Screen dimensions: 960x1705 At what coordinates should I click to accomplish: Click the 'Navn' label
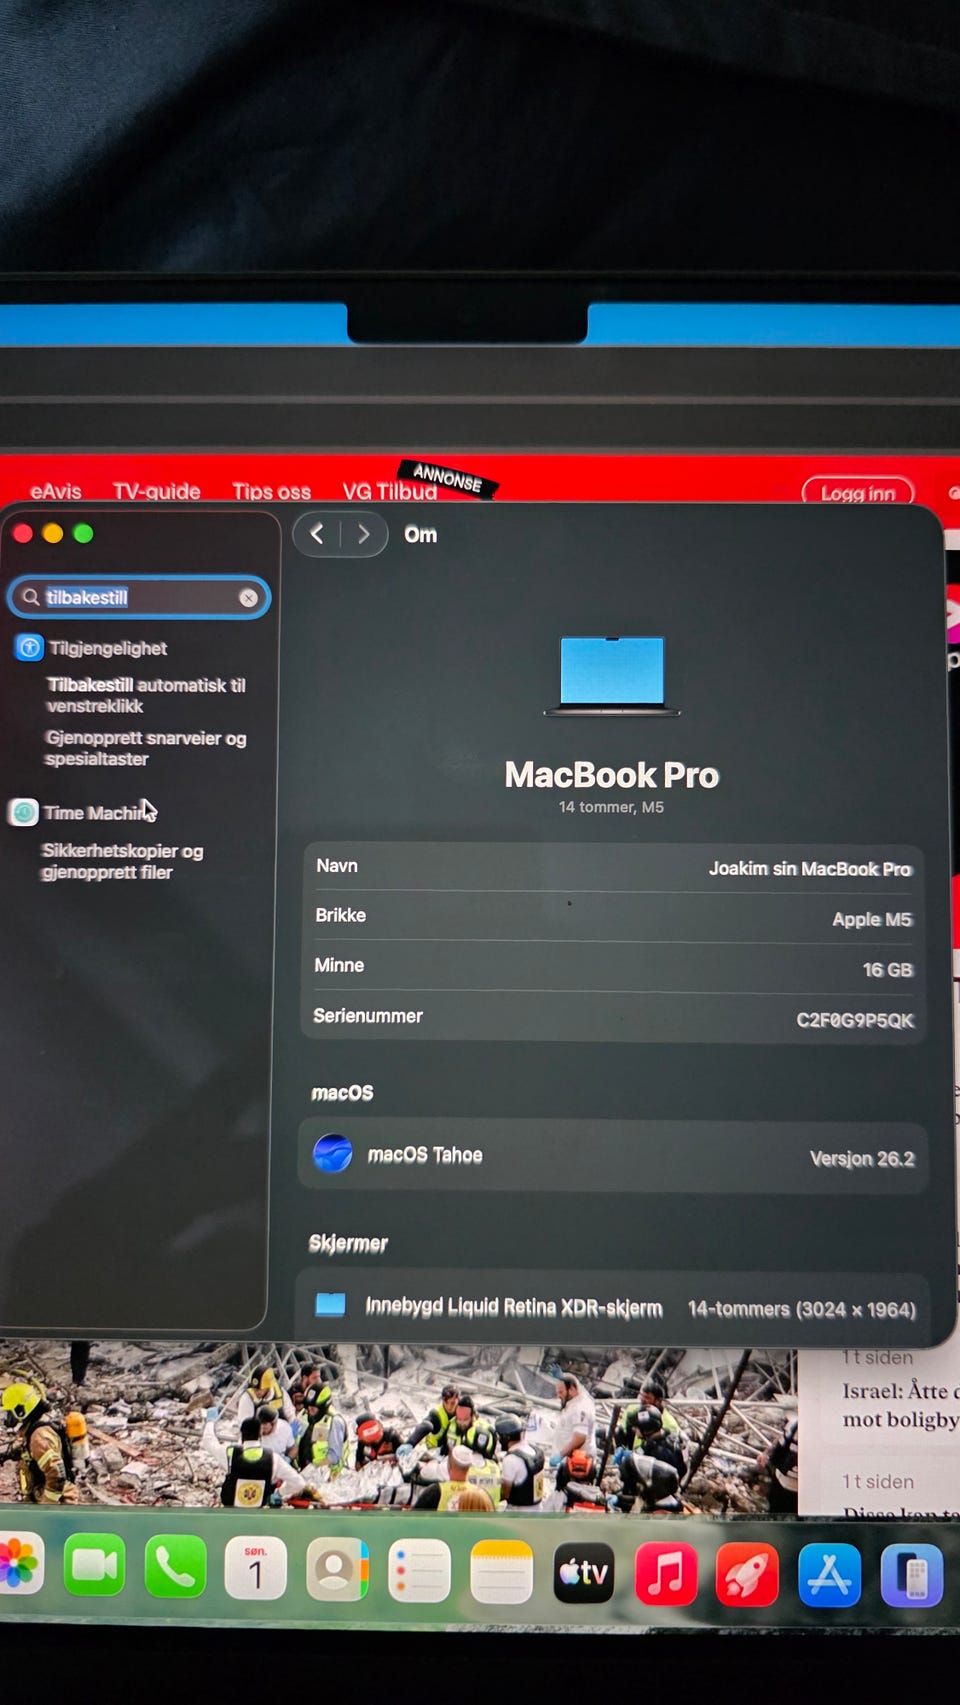point(337,866)
